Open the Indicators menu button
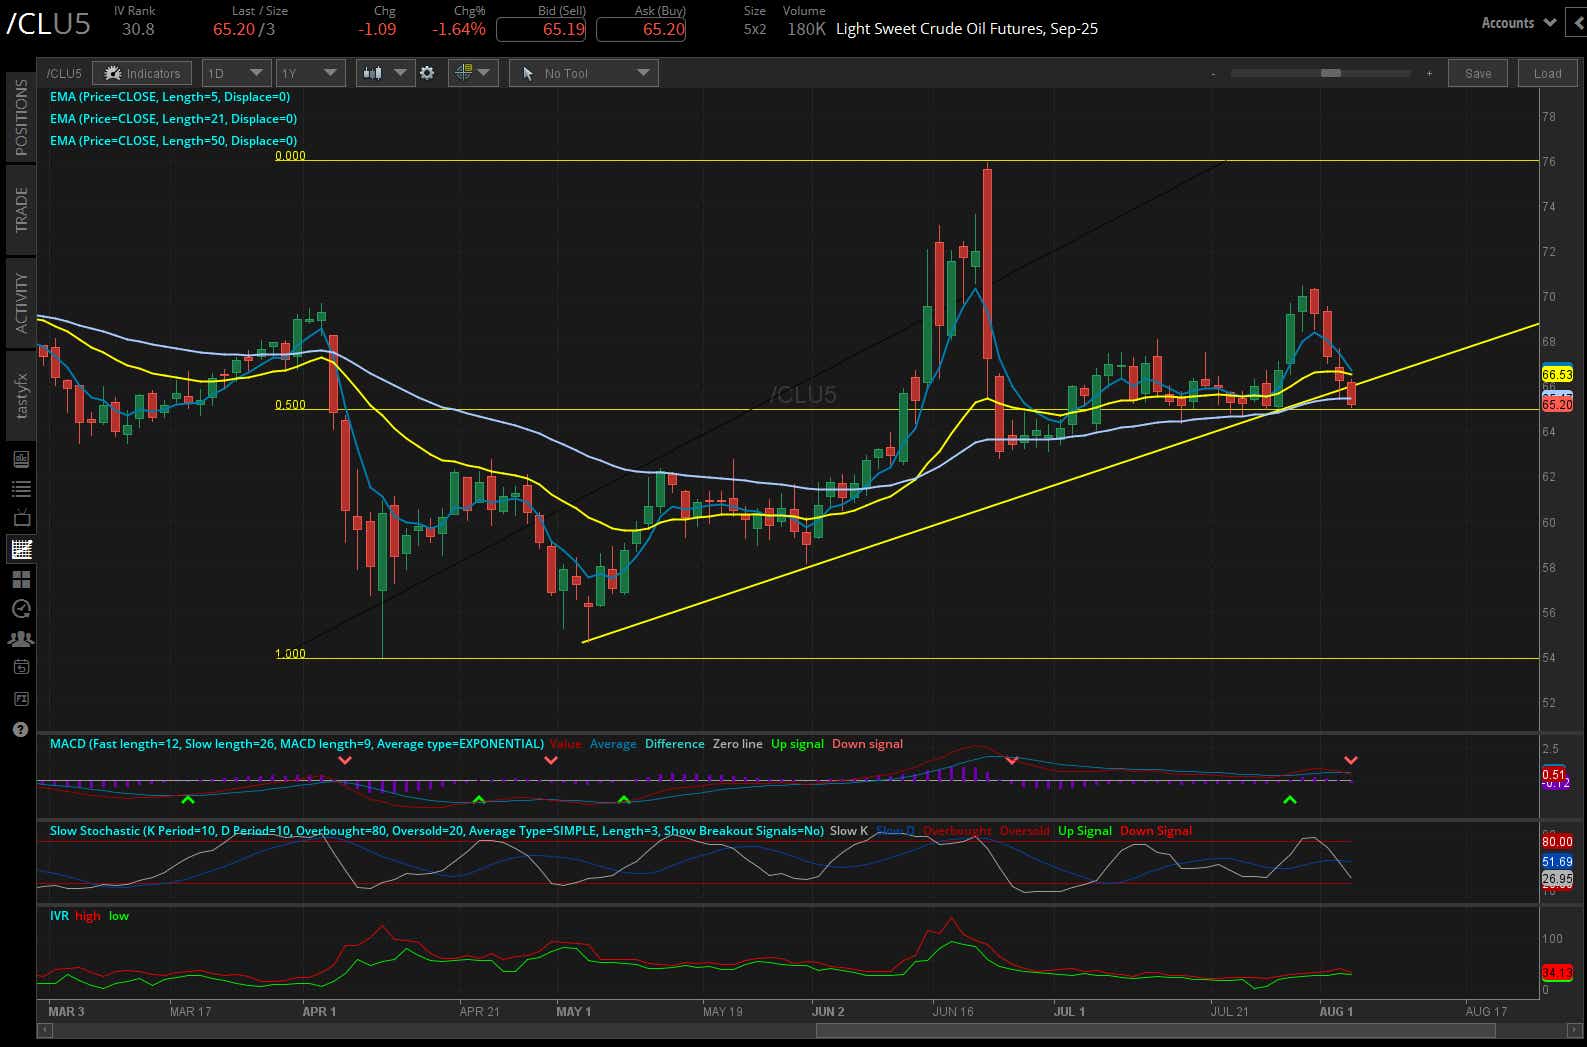Screen dimensions: 1587x1047 142,73
